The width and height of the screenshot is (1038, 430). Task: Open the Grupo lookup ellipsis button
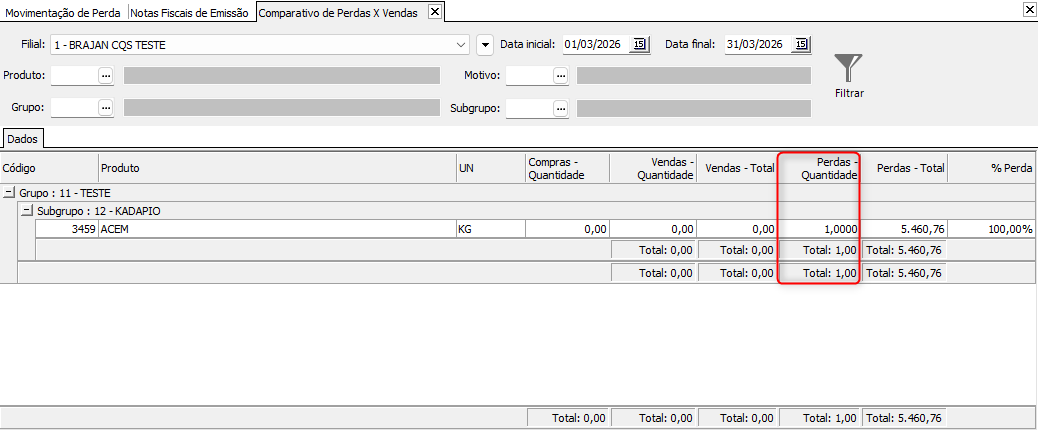pyautogui.click(x=105, y=108)
